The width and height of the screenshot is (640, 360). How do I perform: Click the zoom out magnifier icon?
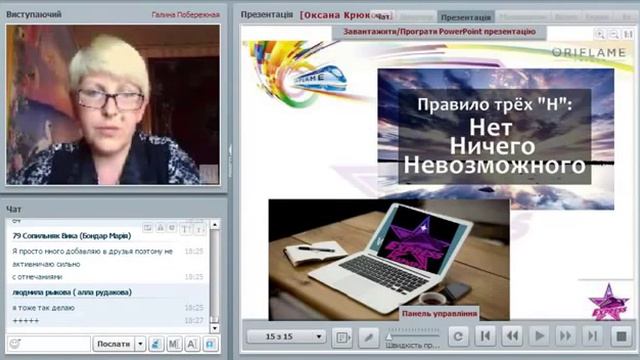point(613,35)
